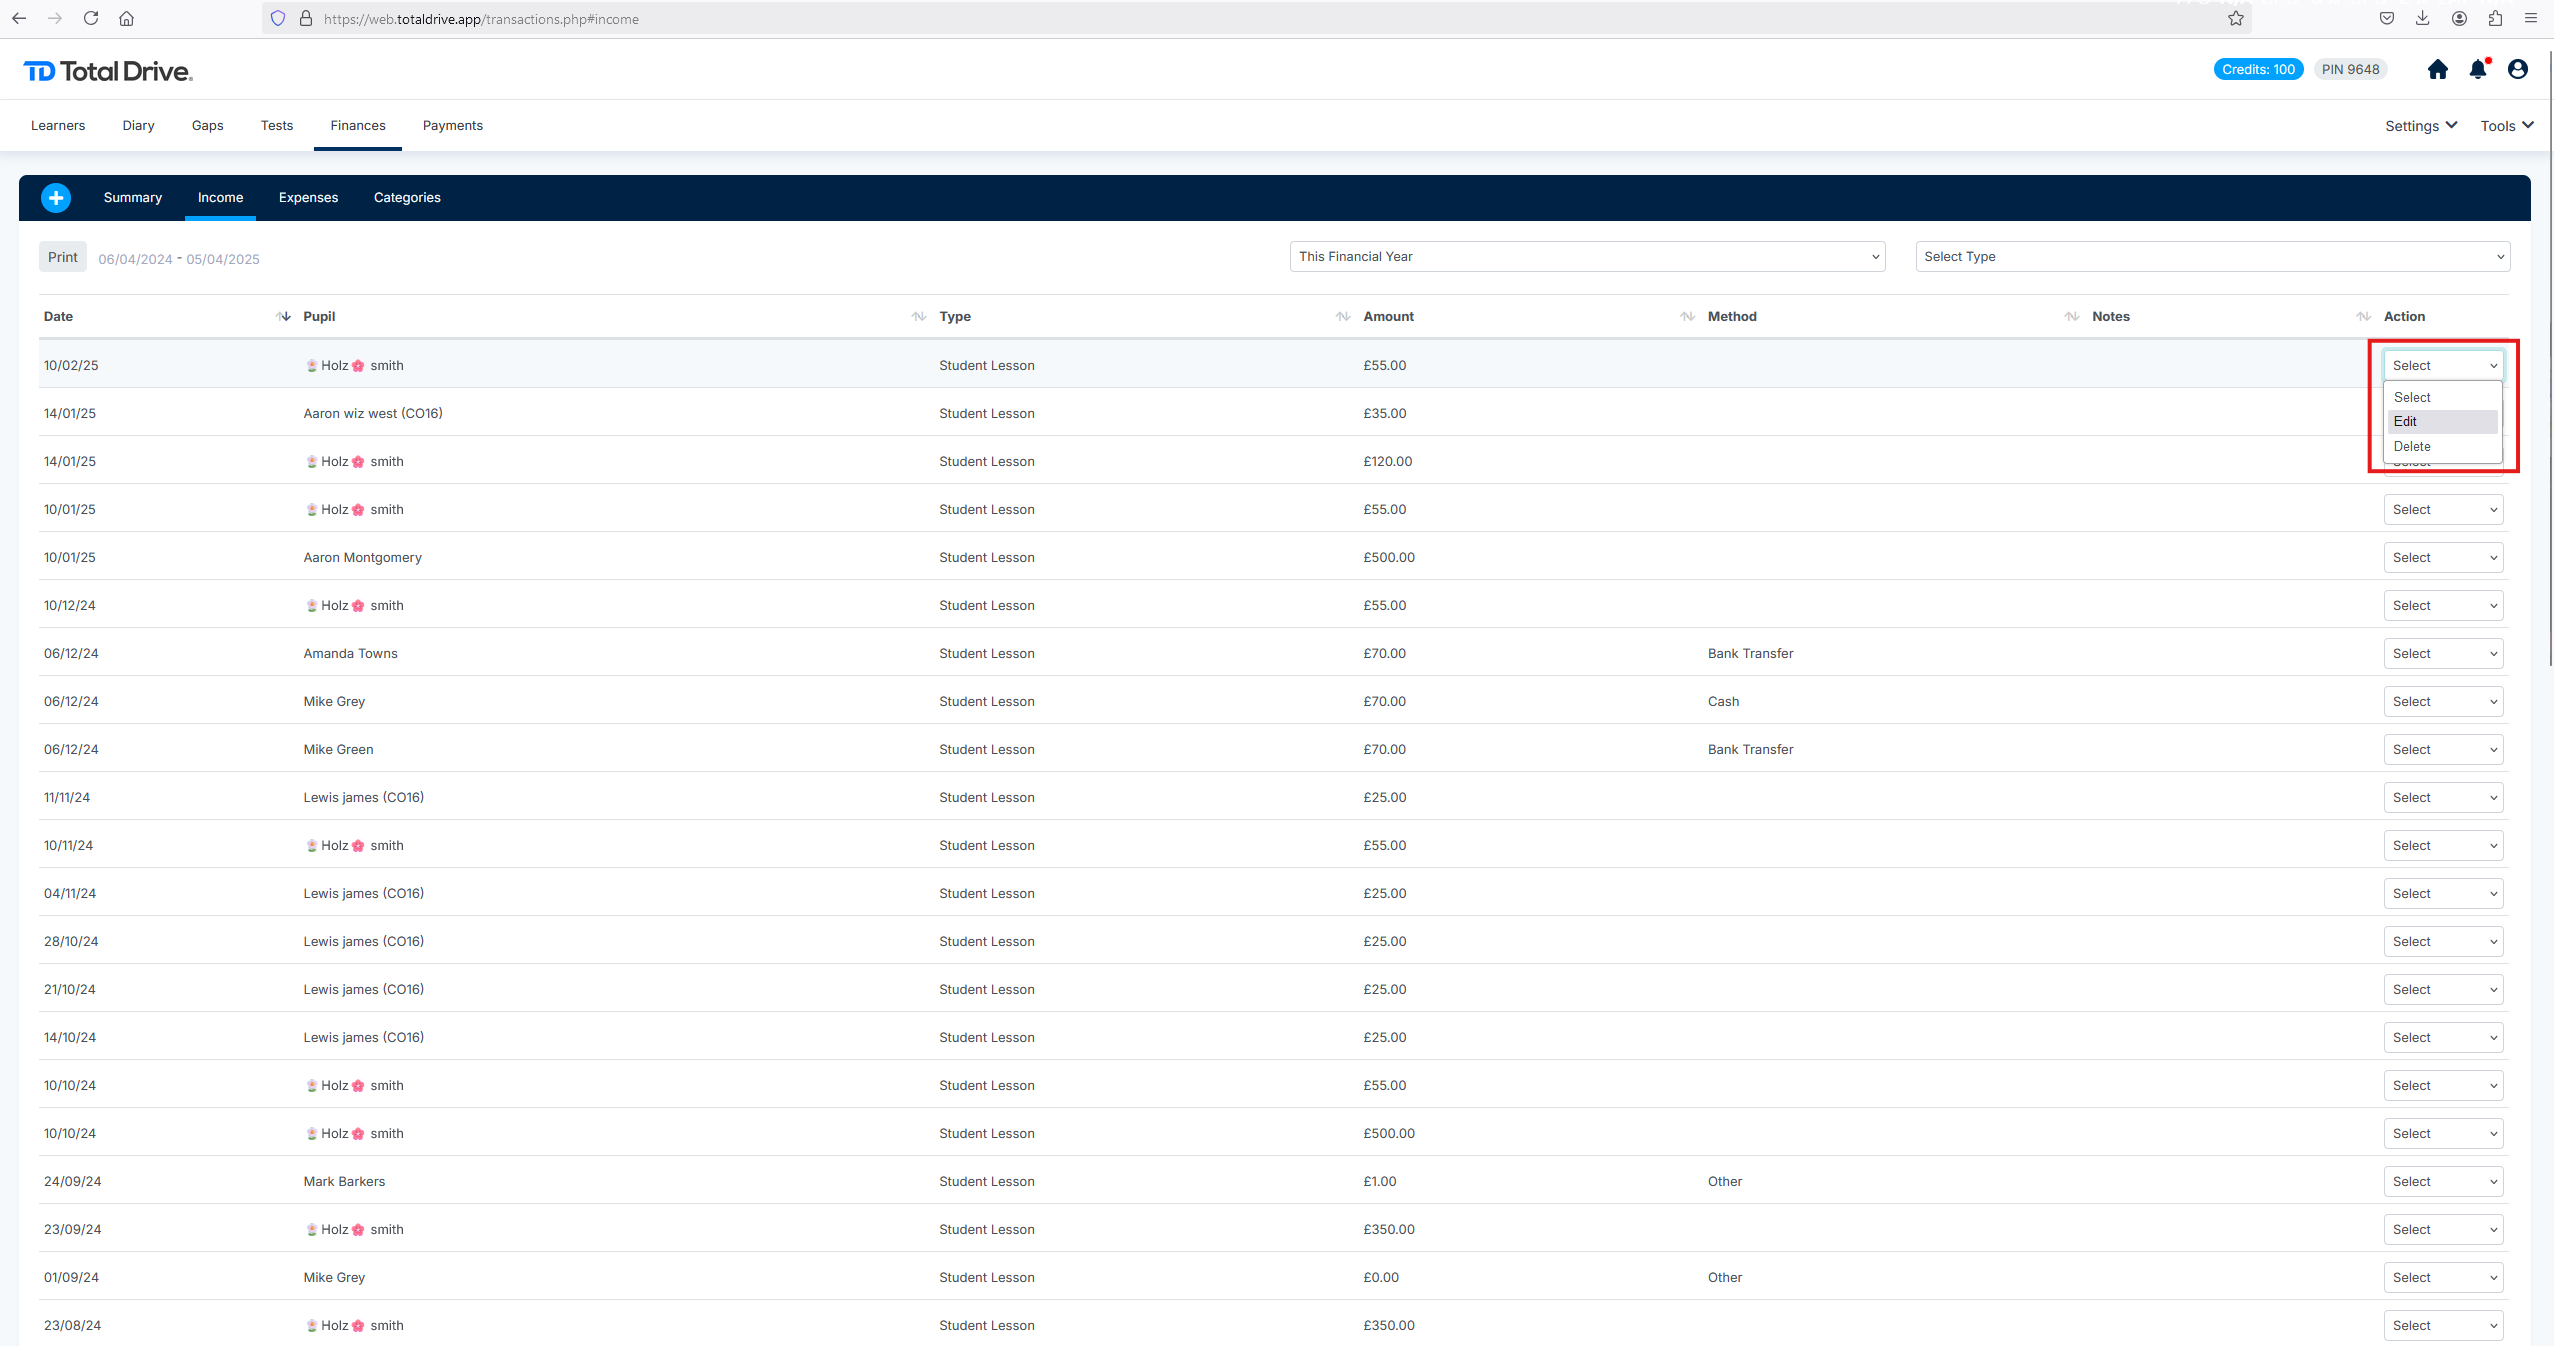
Task: Reload the page with browser refresh icon
Action: pos(91,18)
